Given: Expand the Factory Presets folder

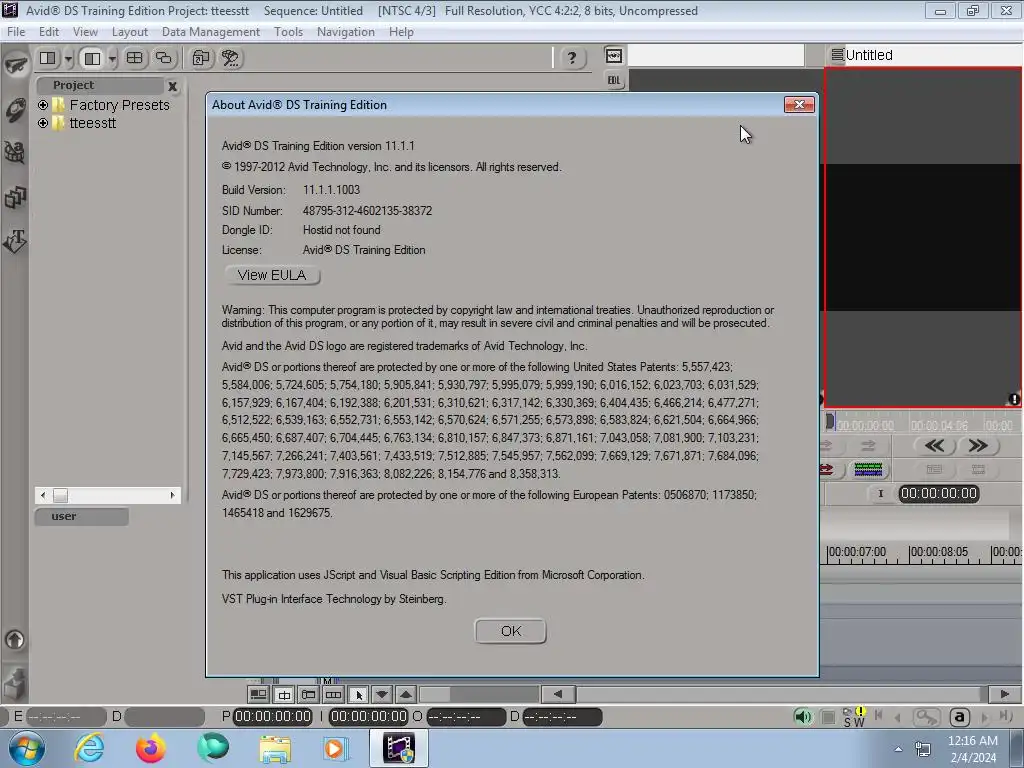Looking at the screenshot, I should pyautogui.click(x=43, y=105).
